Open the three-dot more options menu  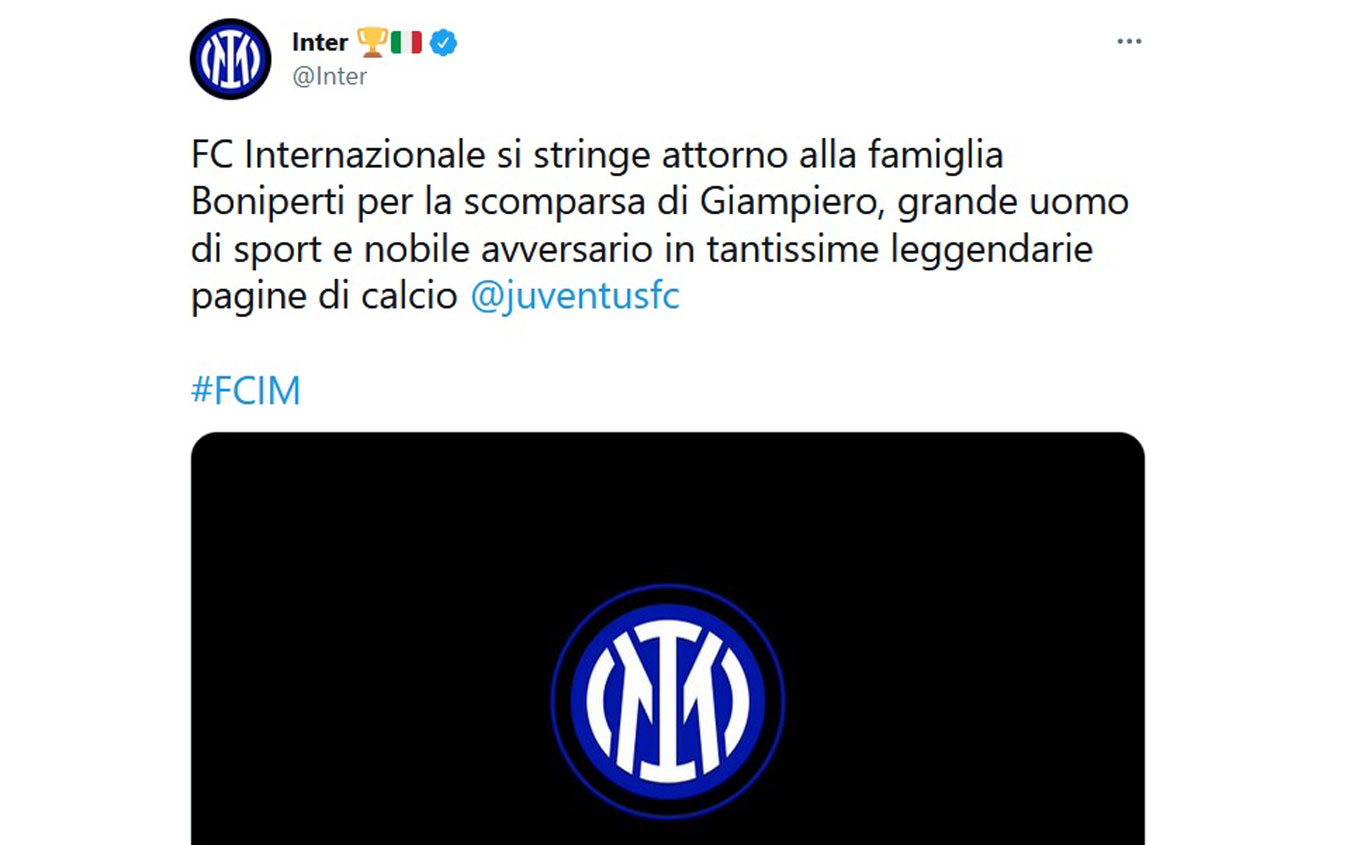click(1129, 42)
